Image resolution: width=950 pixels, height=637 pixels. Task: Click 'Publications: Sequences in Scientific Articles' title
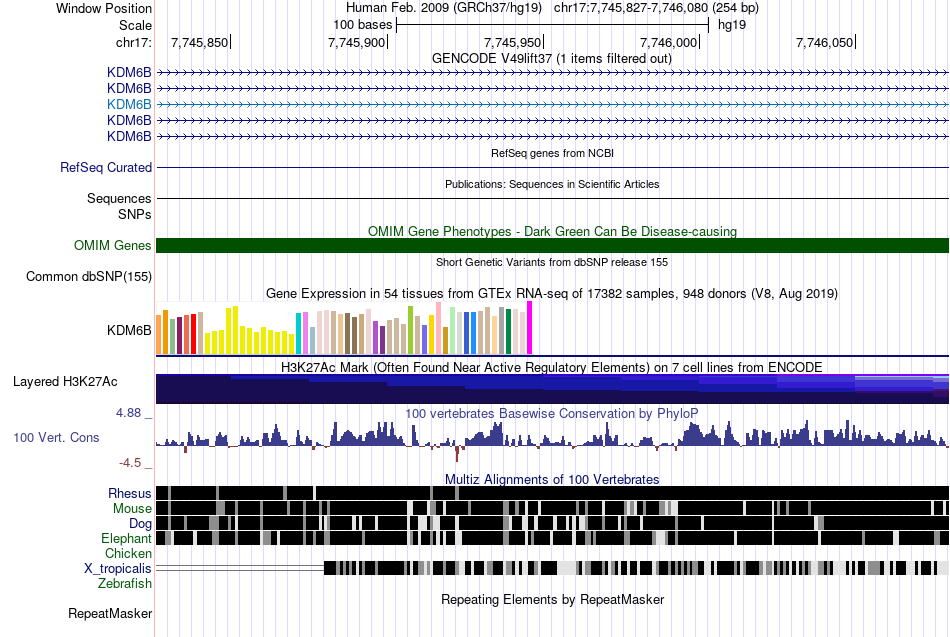(x=552, y=184)
